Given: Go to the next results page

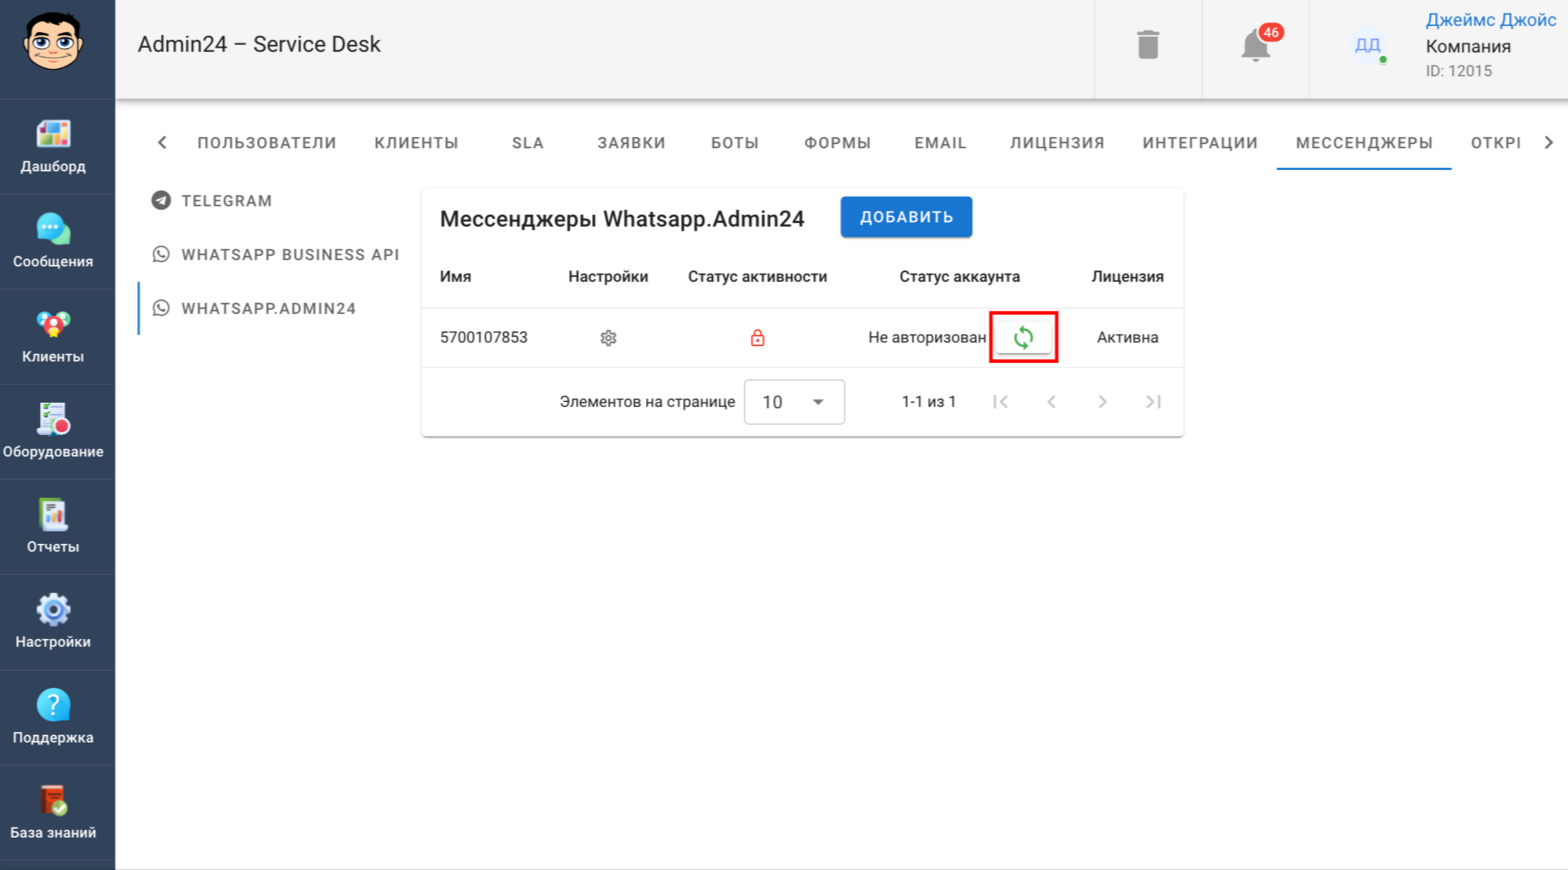Looking at the screenshot, I should click(1102, 402).
